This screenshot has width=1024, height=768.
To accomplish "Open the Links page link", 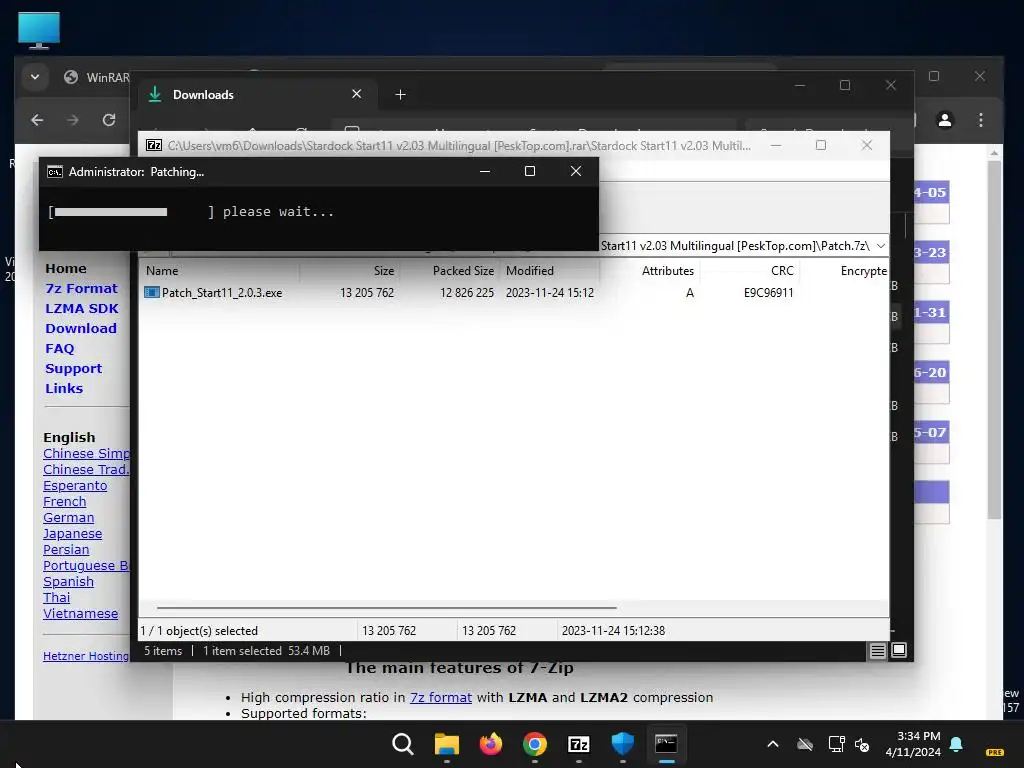I will click(x=64, y=389).
